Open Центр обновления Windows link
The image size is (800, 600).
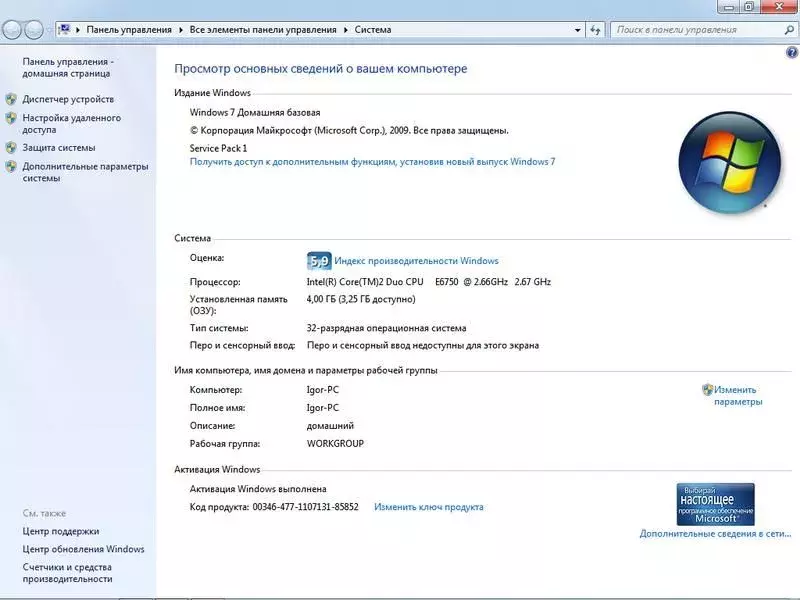click(83, 549)
